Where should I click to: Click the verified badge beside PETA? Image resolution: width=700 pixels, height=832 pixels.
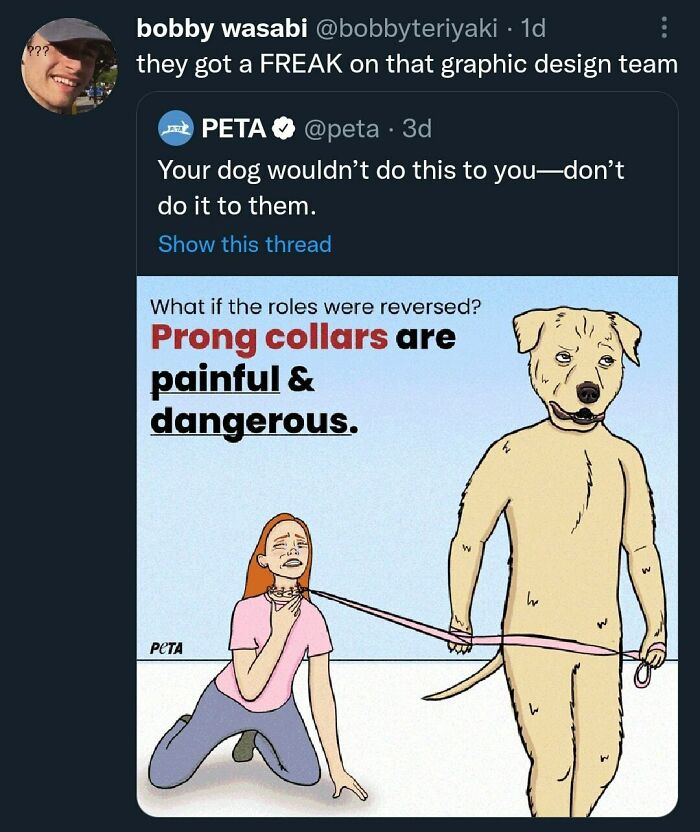[284, 128]
